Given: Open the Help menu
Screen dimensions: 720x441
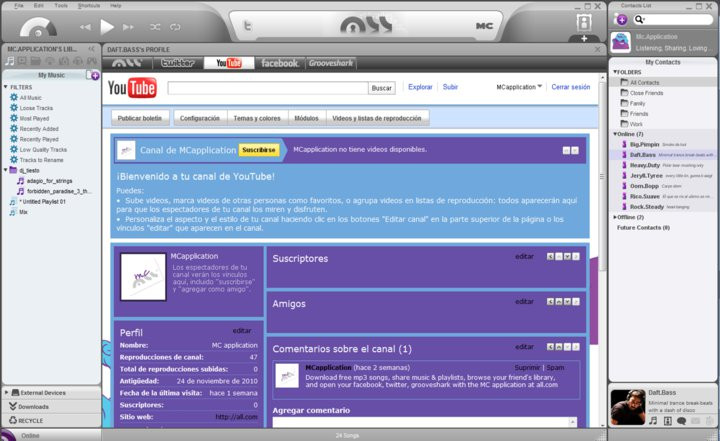Looking at the screenshot, I should point(116,6).
